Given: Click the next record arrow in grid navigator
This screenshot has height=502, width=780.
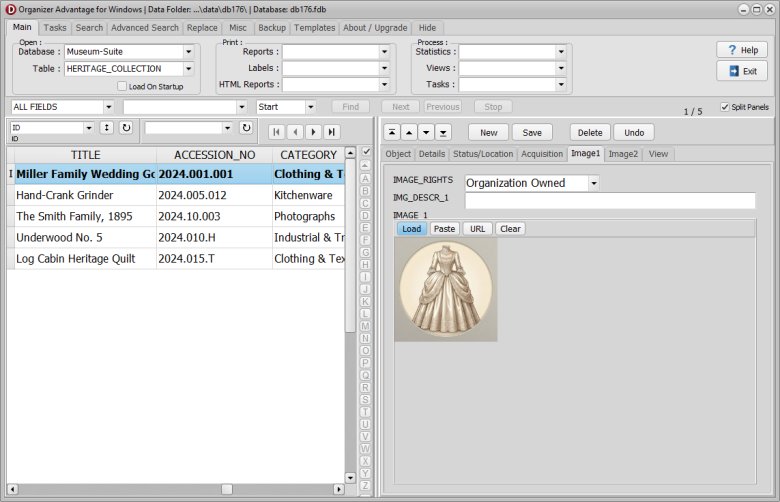Looking at the screenshot, I should coord(313,132).
